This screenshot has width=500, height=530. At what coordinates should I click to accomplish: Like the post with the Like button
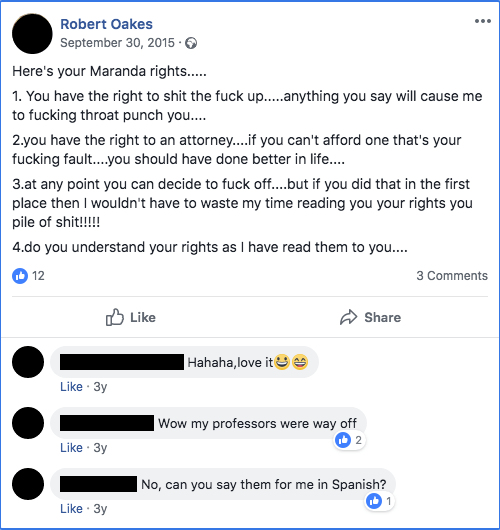130,317
